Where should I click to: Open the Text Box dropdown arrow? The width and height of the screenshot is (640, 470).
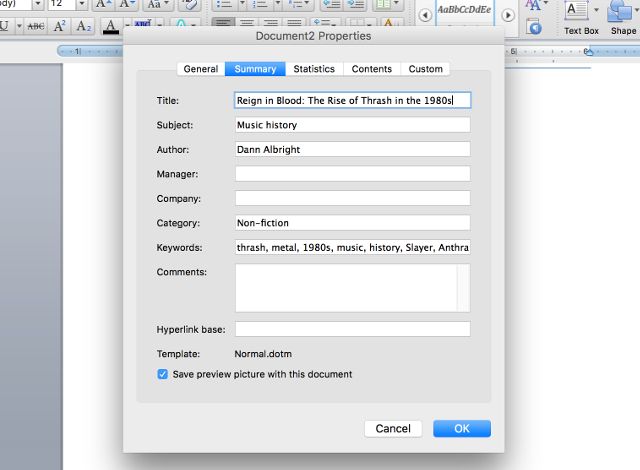point(596,9)
